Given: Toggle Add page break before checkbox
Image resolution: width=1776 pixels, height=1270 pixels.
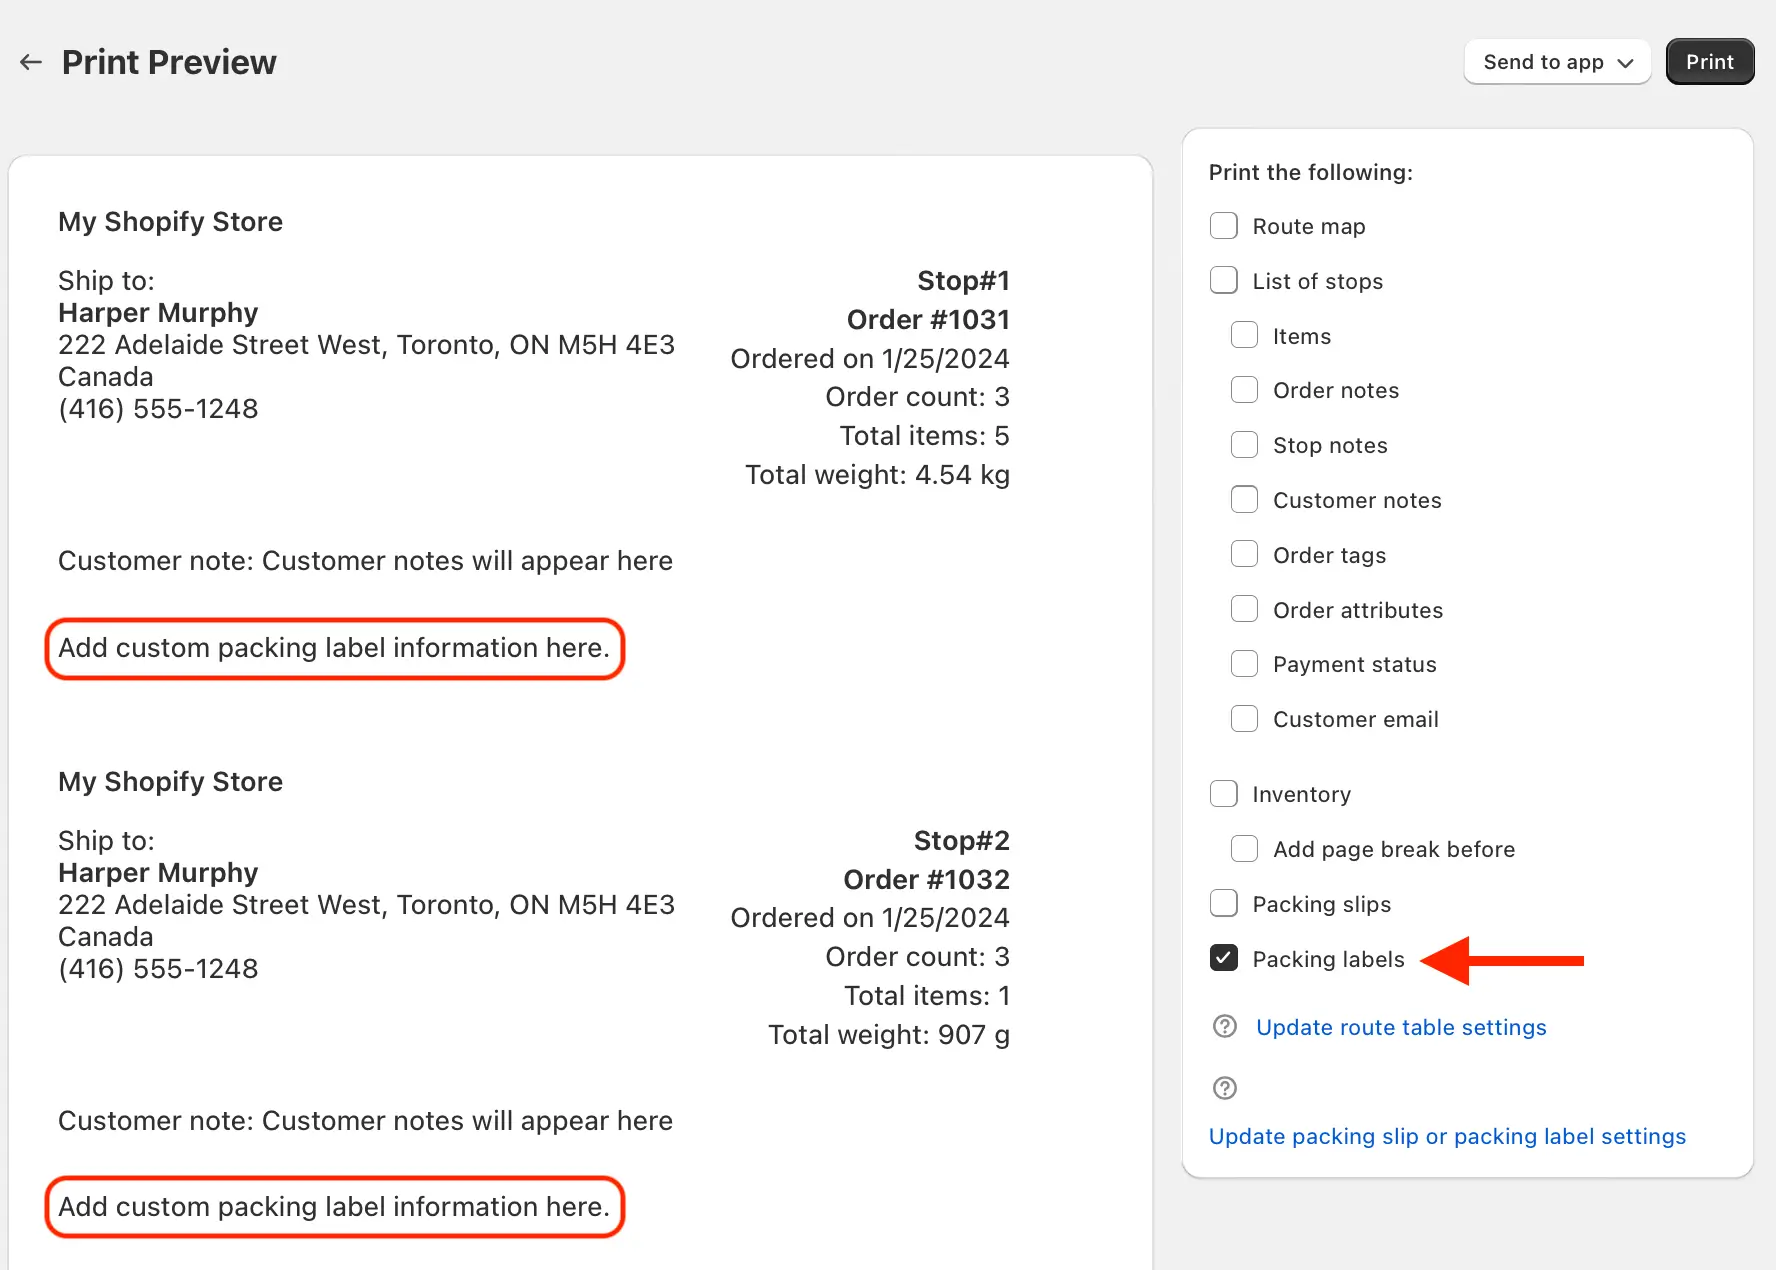Looking at the screenshot, I should tap(1244, 849).
